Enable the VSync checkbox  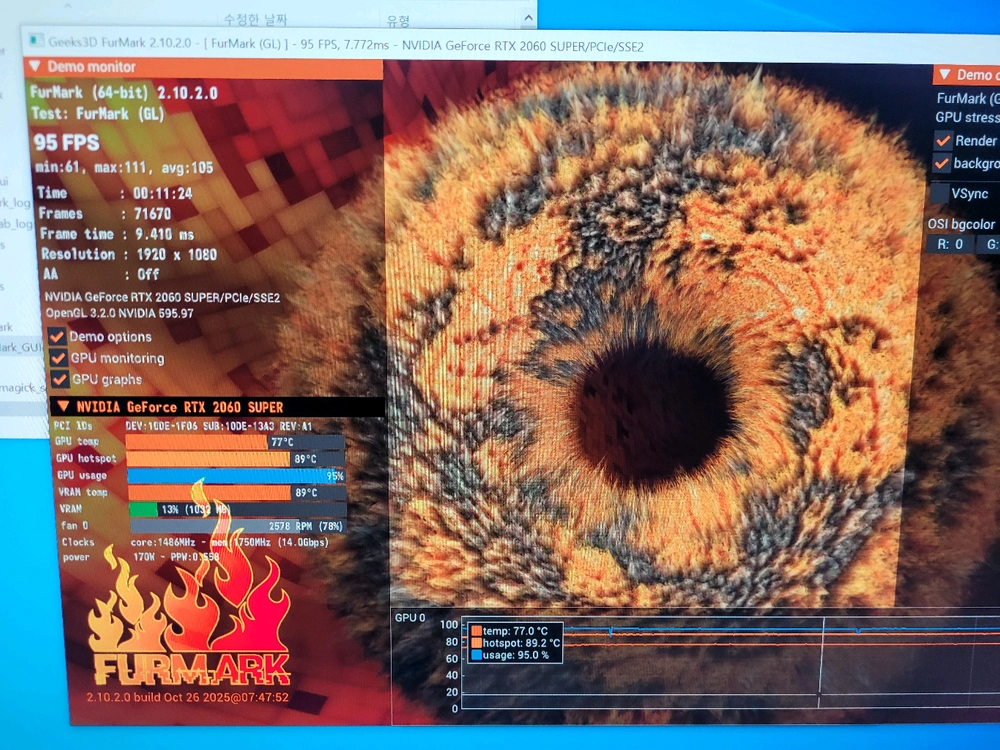(x=939, y=193)
